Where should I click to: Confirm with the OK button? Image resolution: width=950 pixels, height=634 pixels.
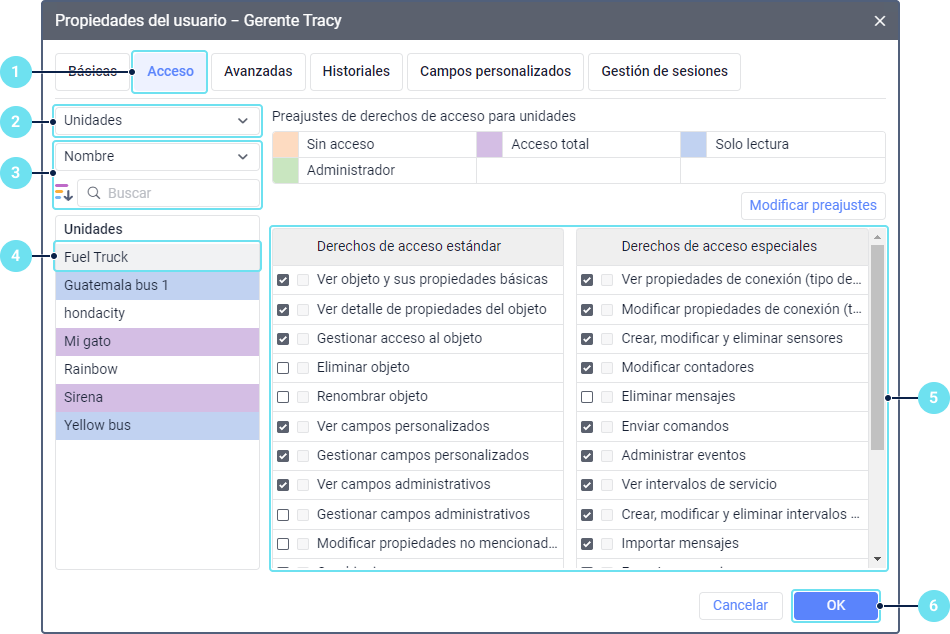(836, 605)
